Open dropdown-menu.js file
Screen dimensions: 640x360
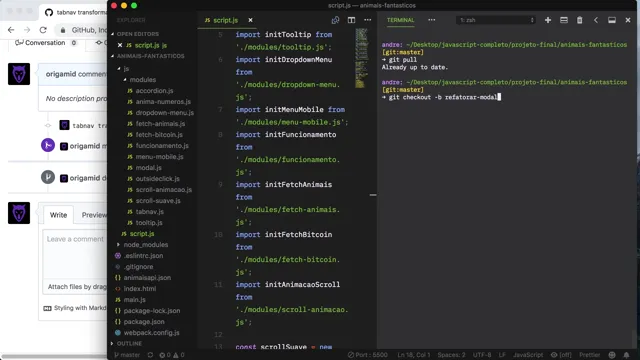[x=164, y=113]
